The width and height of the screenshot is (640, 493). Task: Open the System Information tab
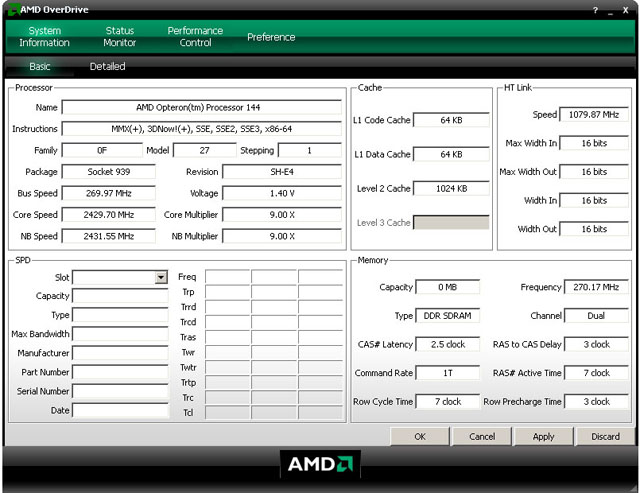[x=44, y=37]
